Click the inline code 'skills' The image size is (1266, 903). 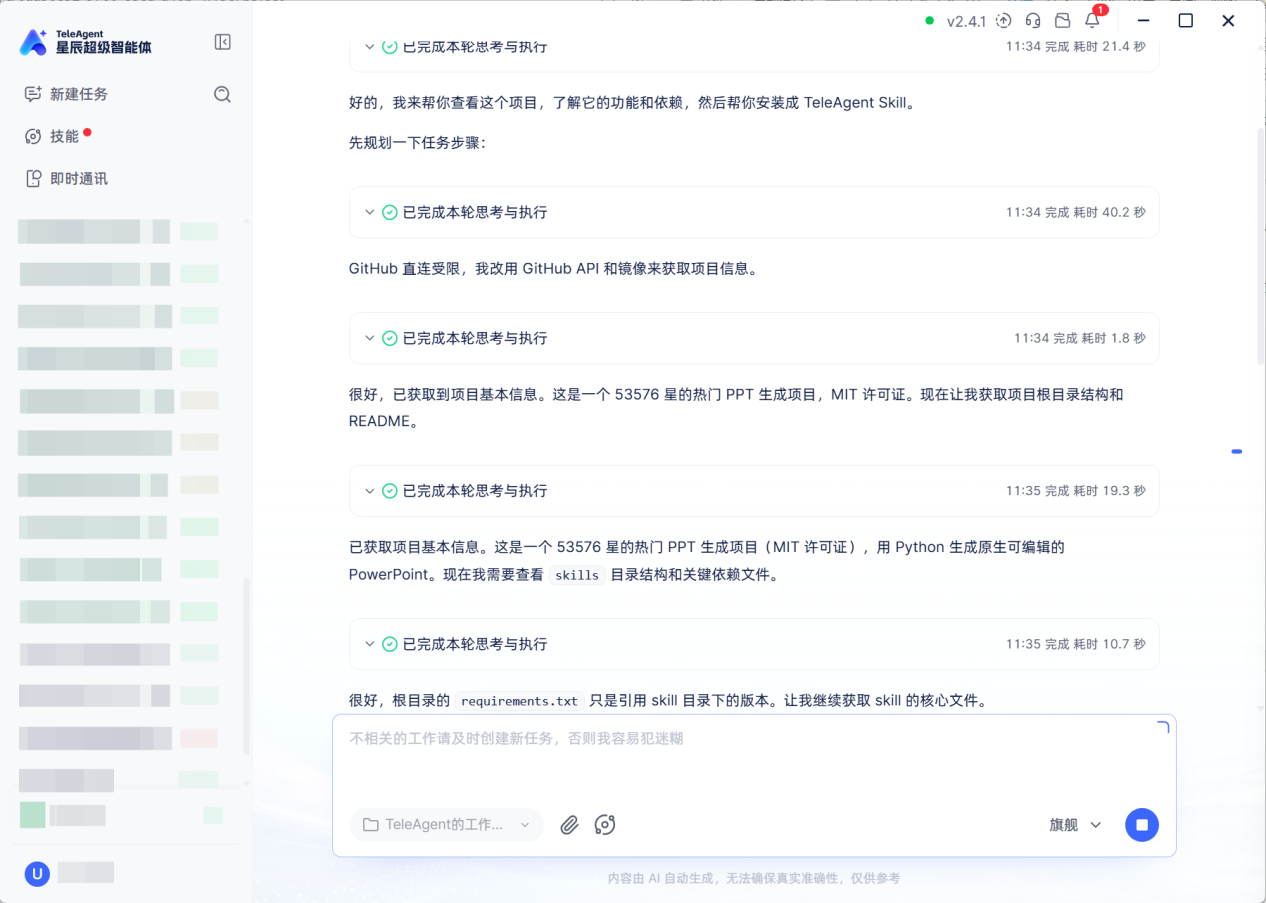[x=577, y=575]
